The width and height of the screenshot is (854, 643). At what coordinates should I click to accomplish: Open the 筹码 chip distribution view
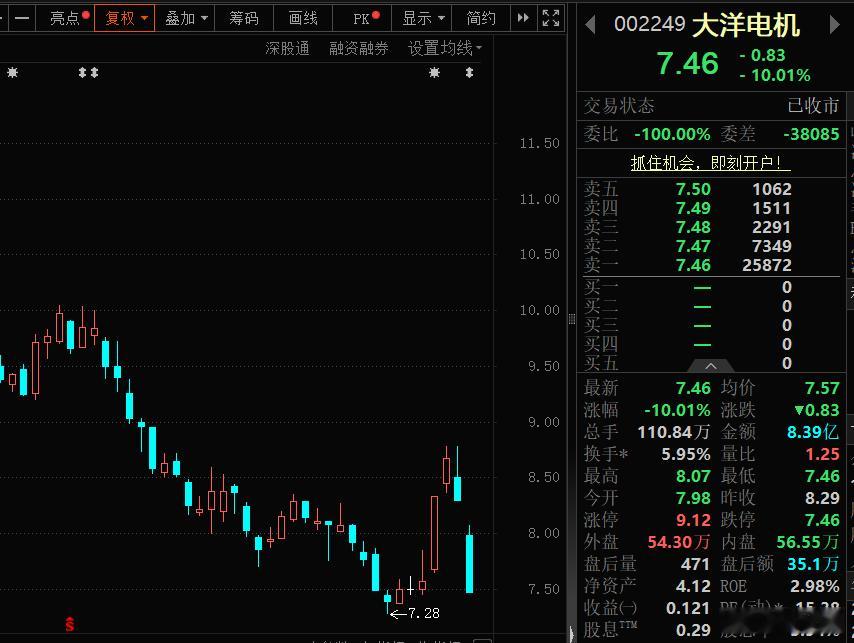tap(243, 18)
